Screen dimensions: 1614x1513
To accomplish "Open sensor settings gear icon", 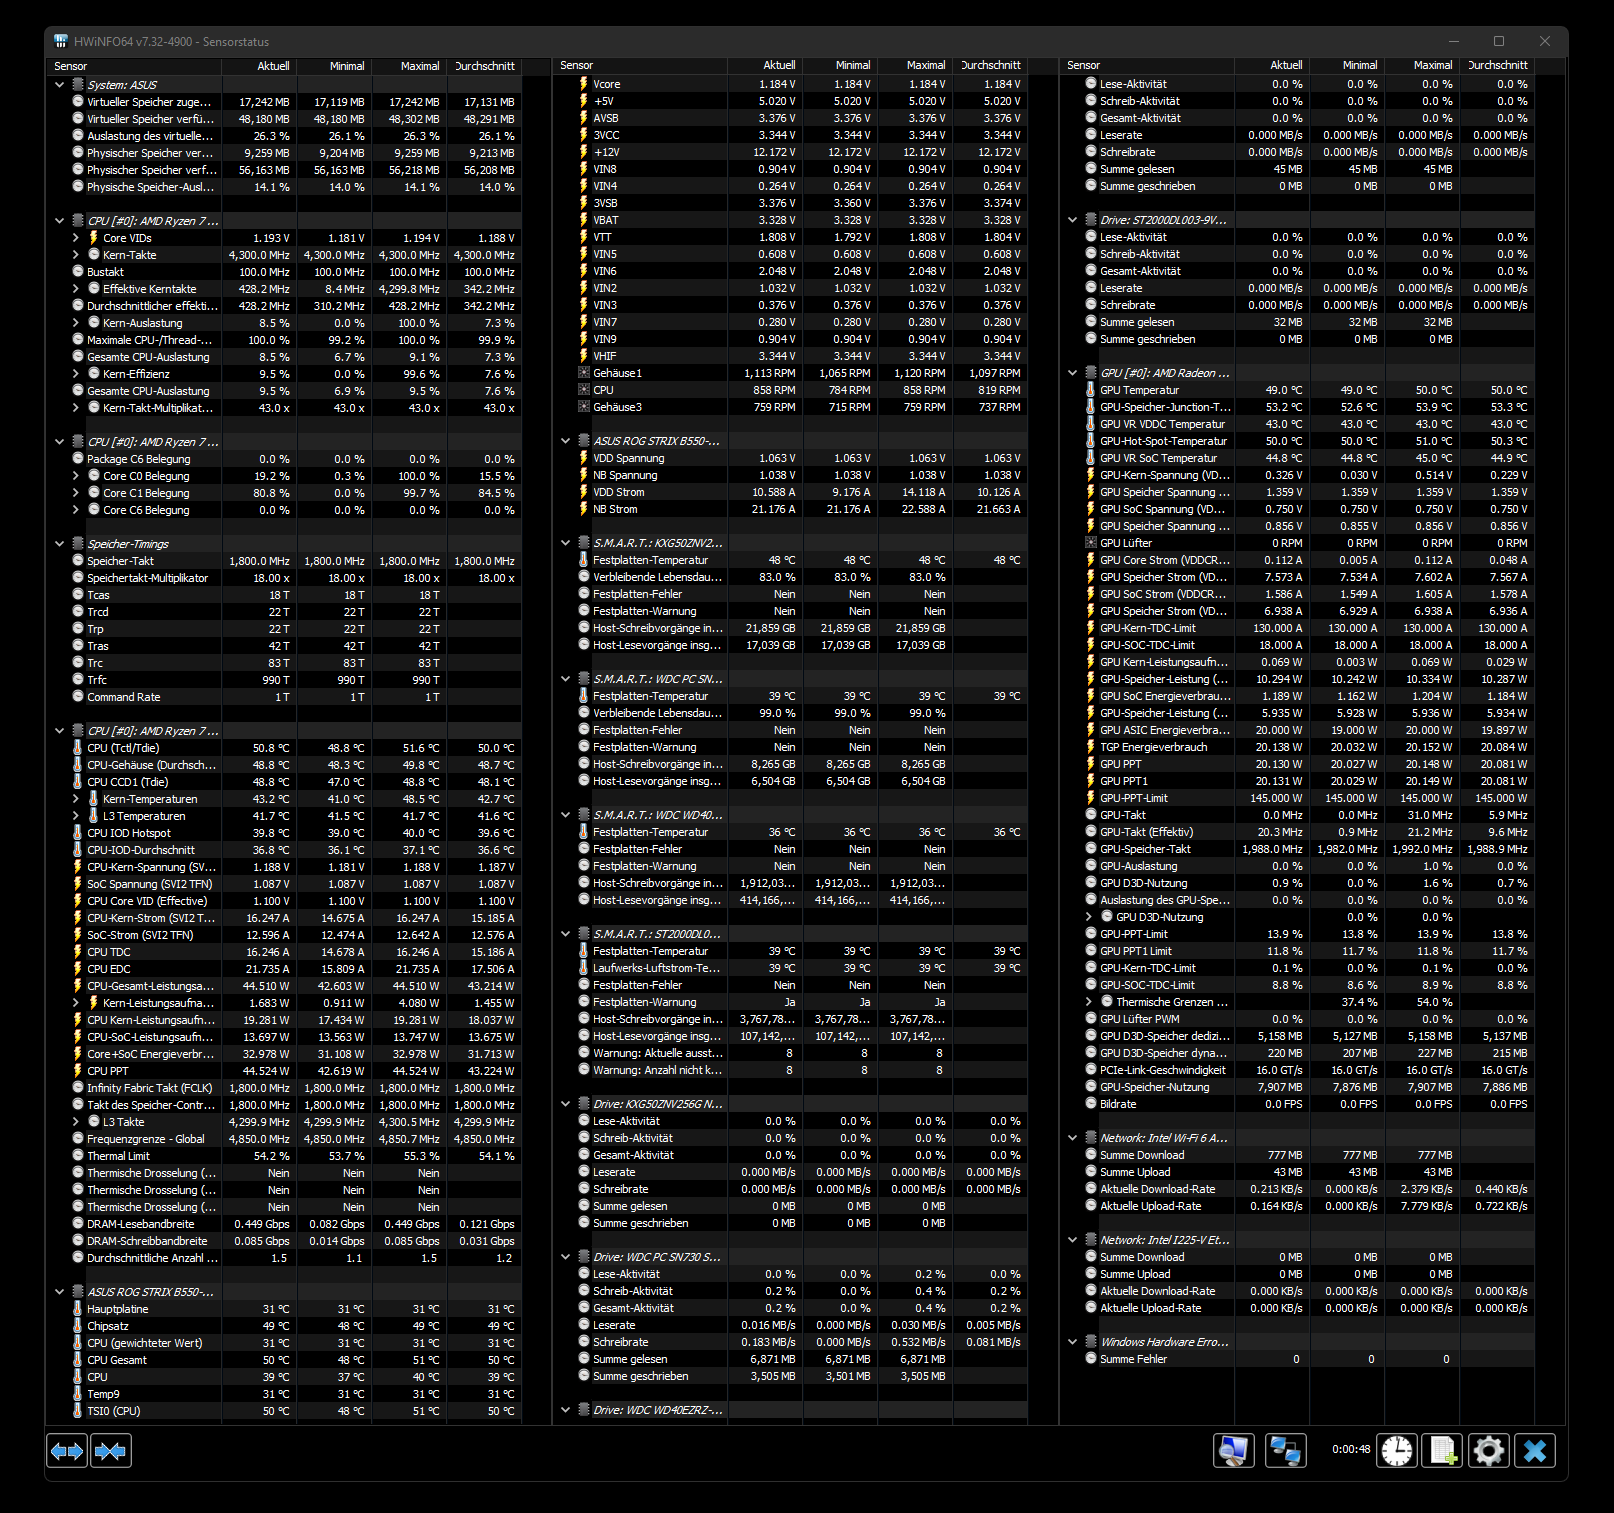I will tap(1489, 1451).
